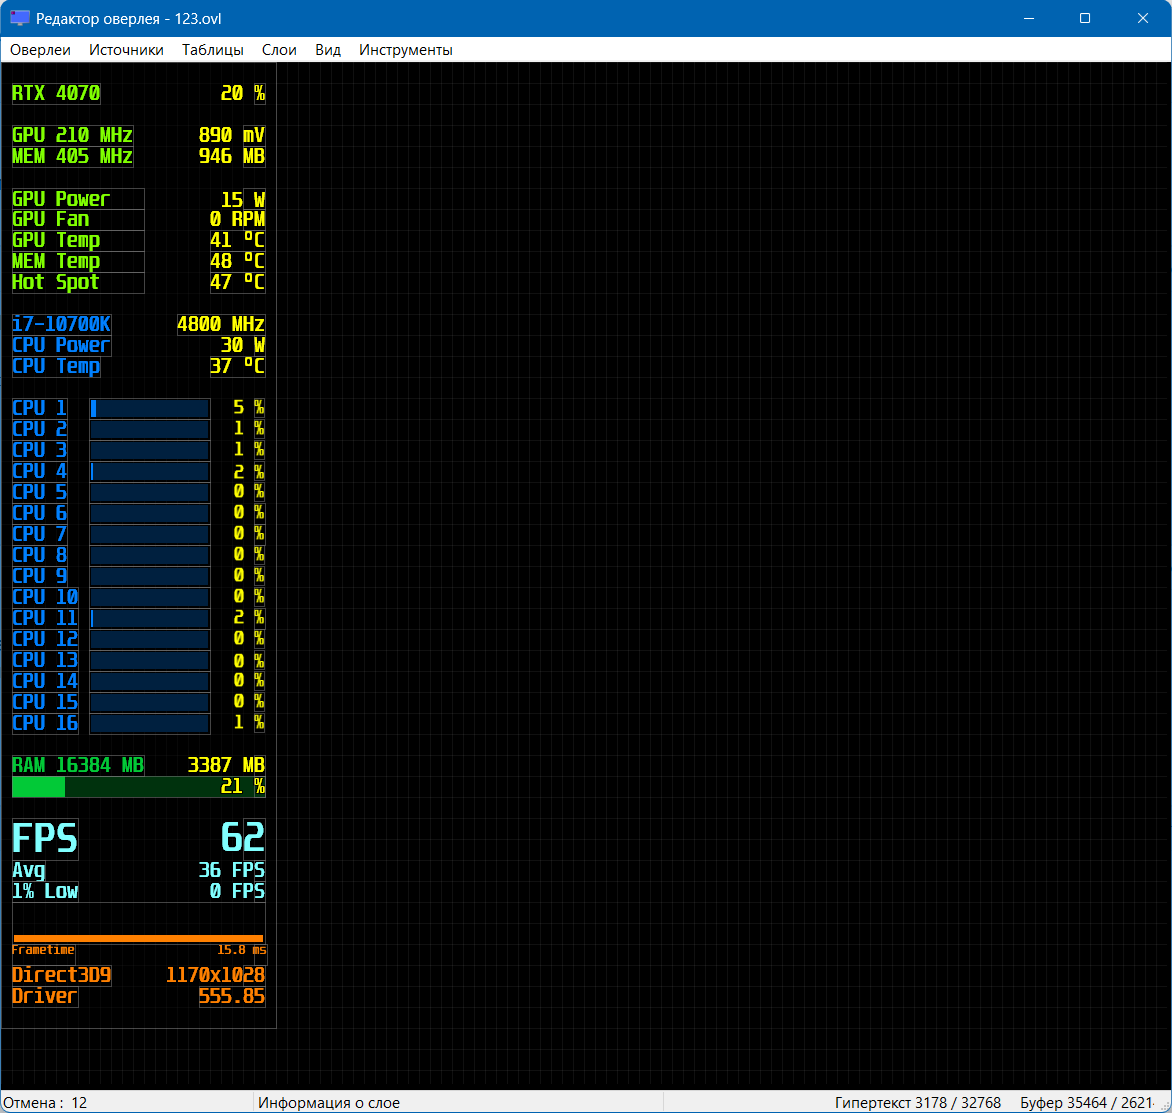Select the Hot Spot label
The width and height of the screenshot is (1172, 1113).
tap(78, 283)
